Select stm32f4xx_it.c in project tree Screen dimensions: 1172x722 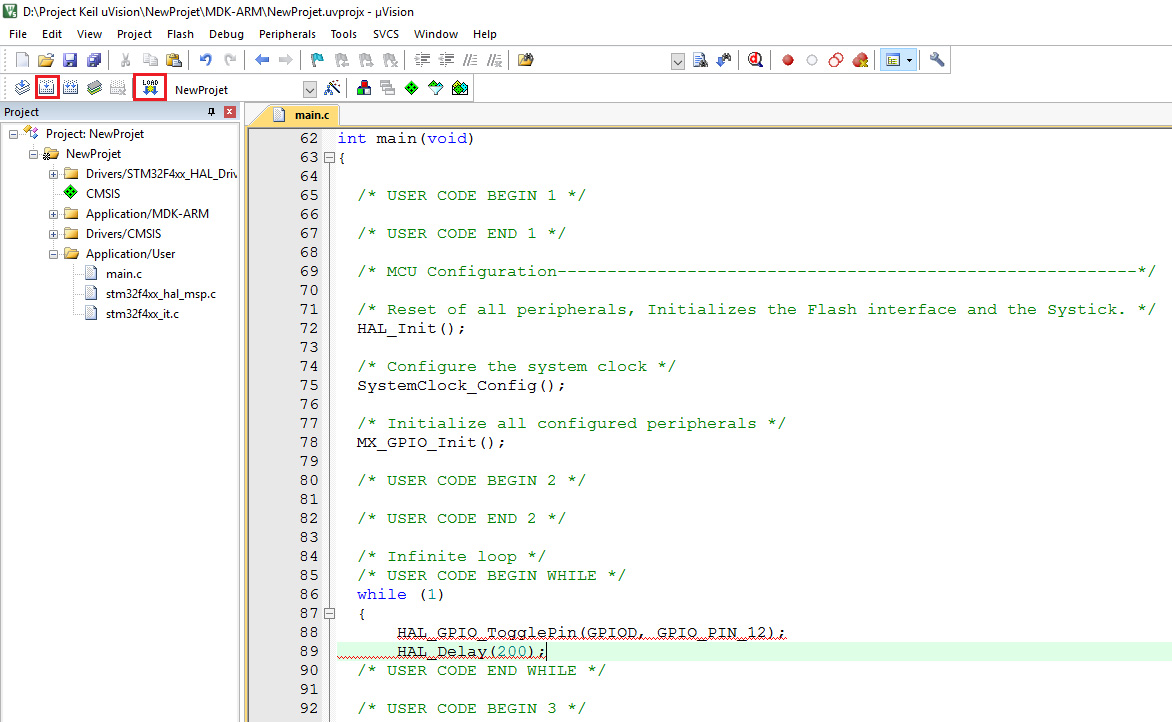coord(142,314)
